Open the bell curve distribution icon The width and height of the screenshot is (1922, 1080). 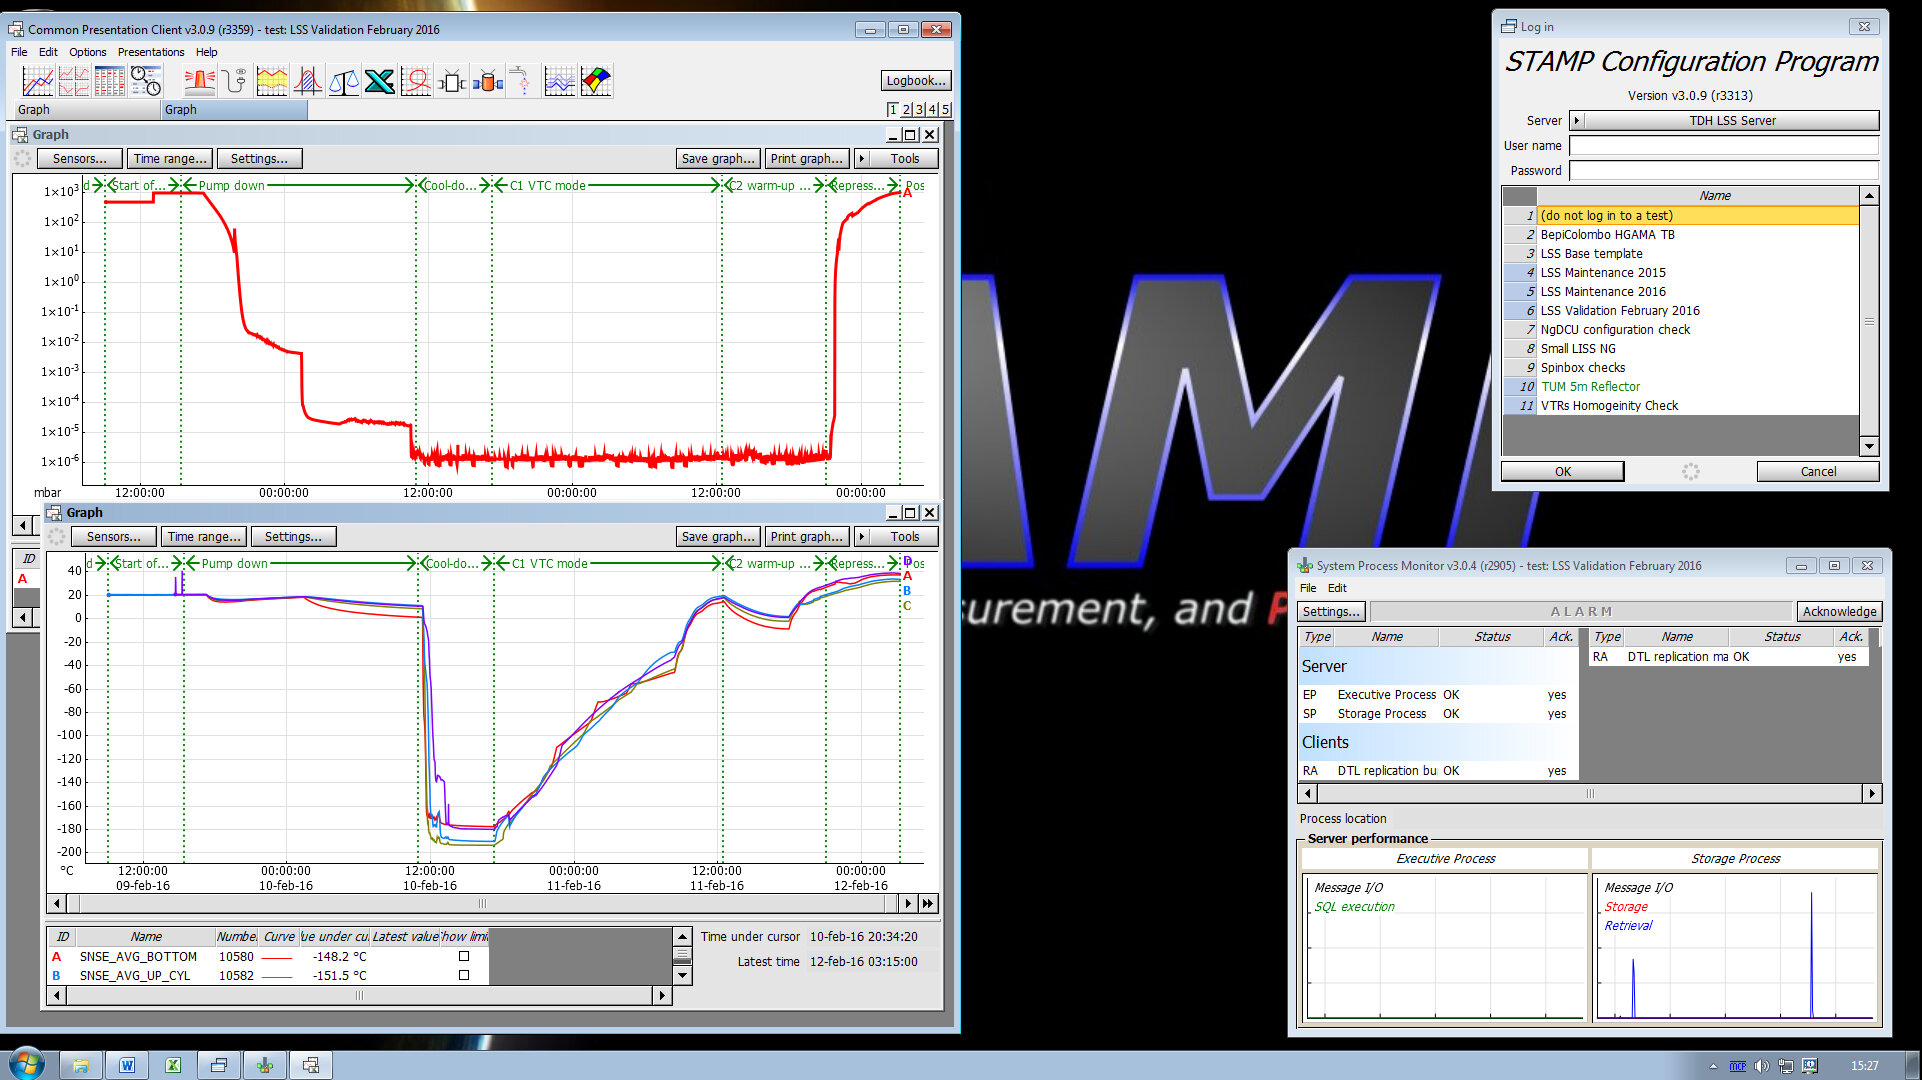point(307,81)
